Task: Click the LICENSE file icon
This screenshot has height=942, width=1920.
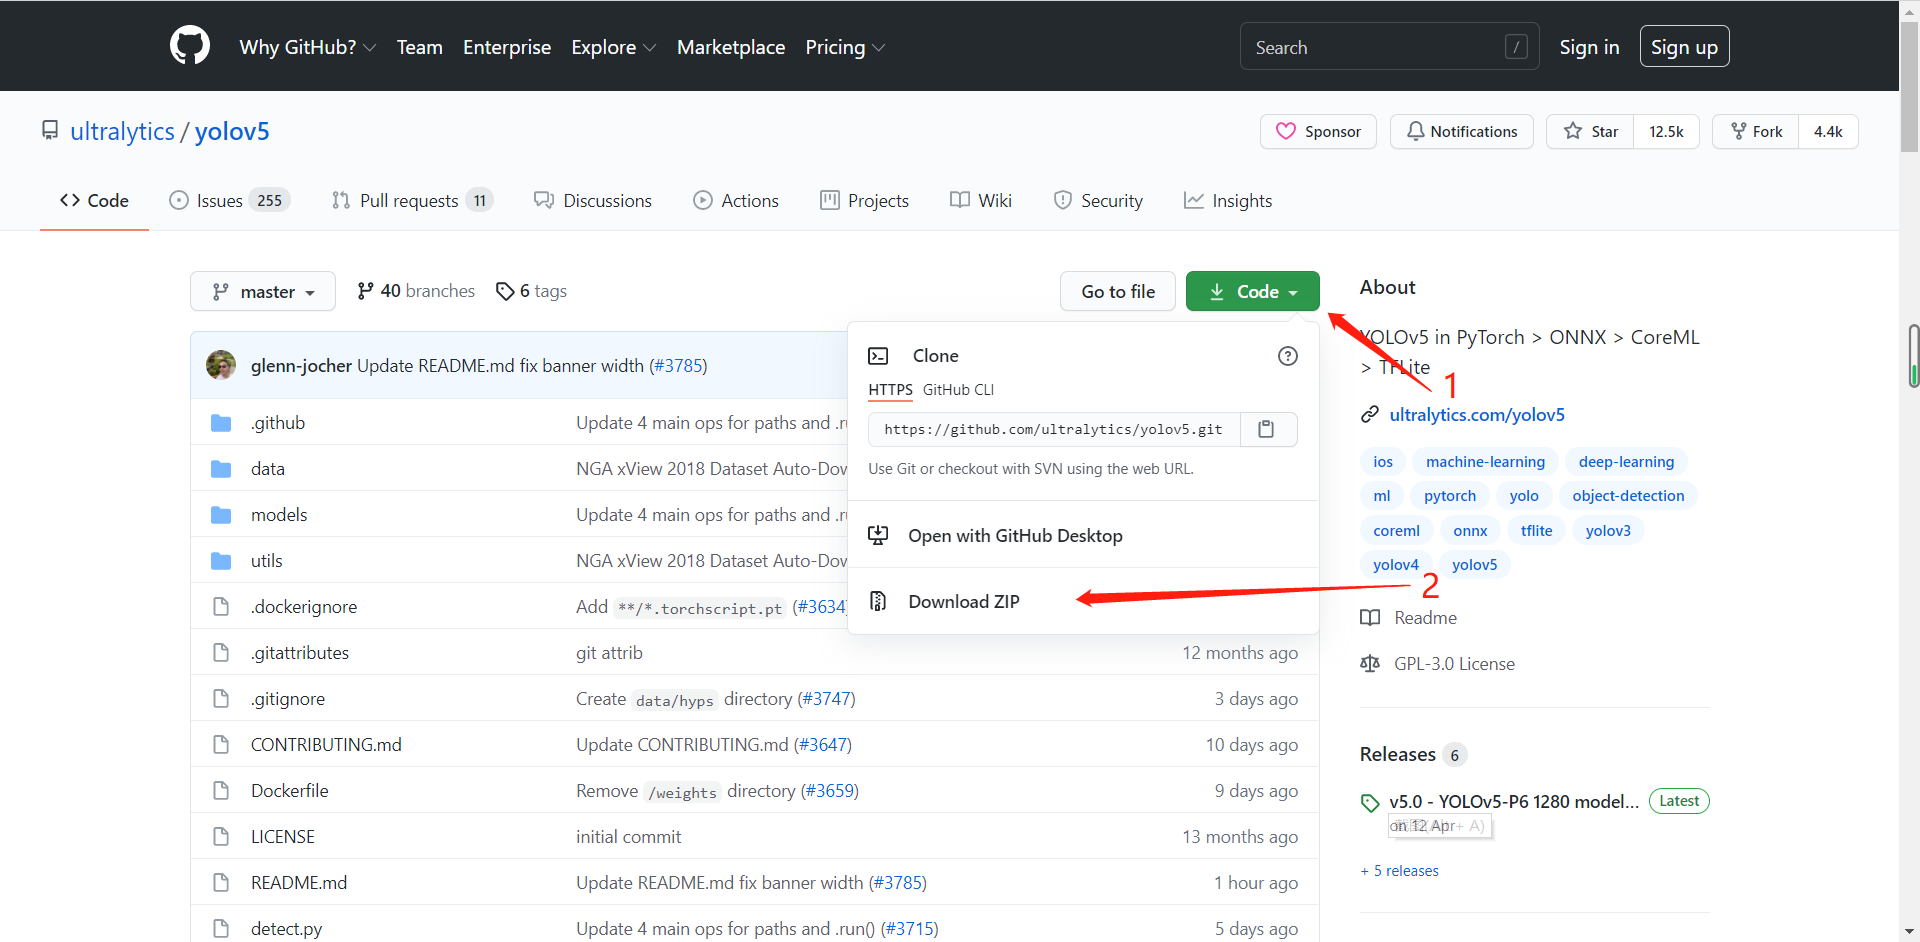Action: click(x=221, y=837)
